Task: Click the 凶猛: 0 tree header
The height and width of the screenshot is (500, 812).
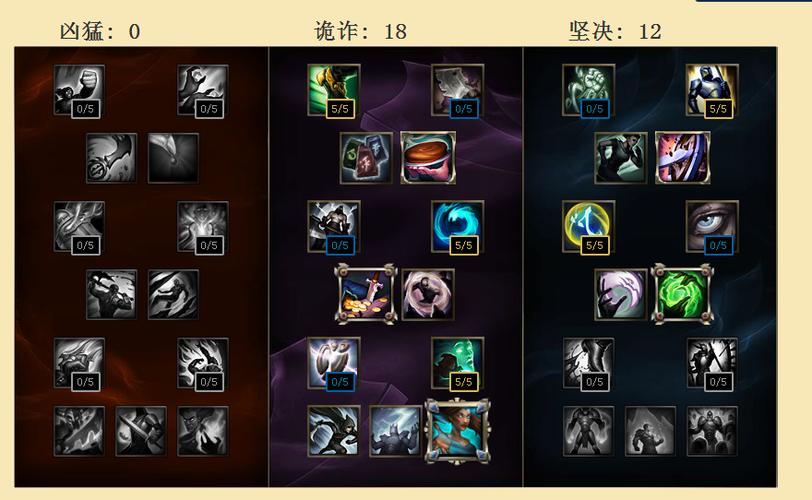Action: pos(100,31)
